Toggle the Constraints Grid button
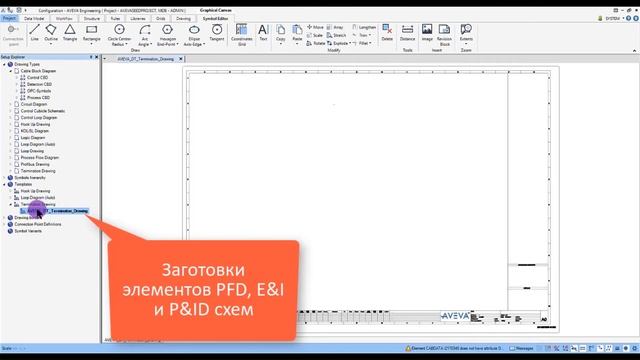This screenshot has width=640, height=360. (x=242, y=35)
